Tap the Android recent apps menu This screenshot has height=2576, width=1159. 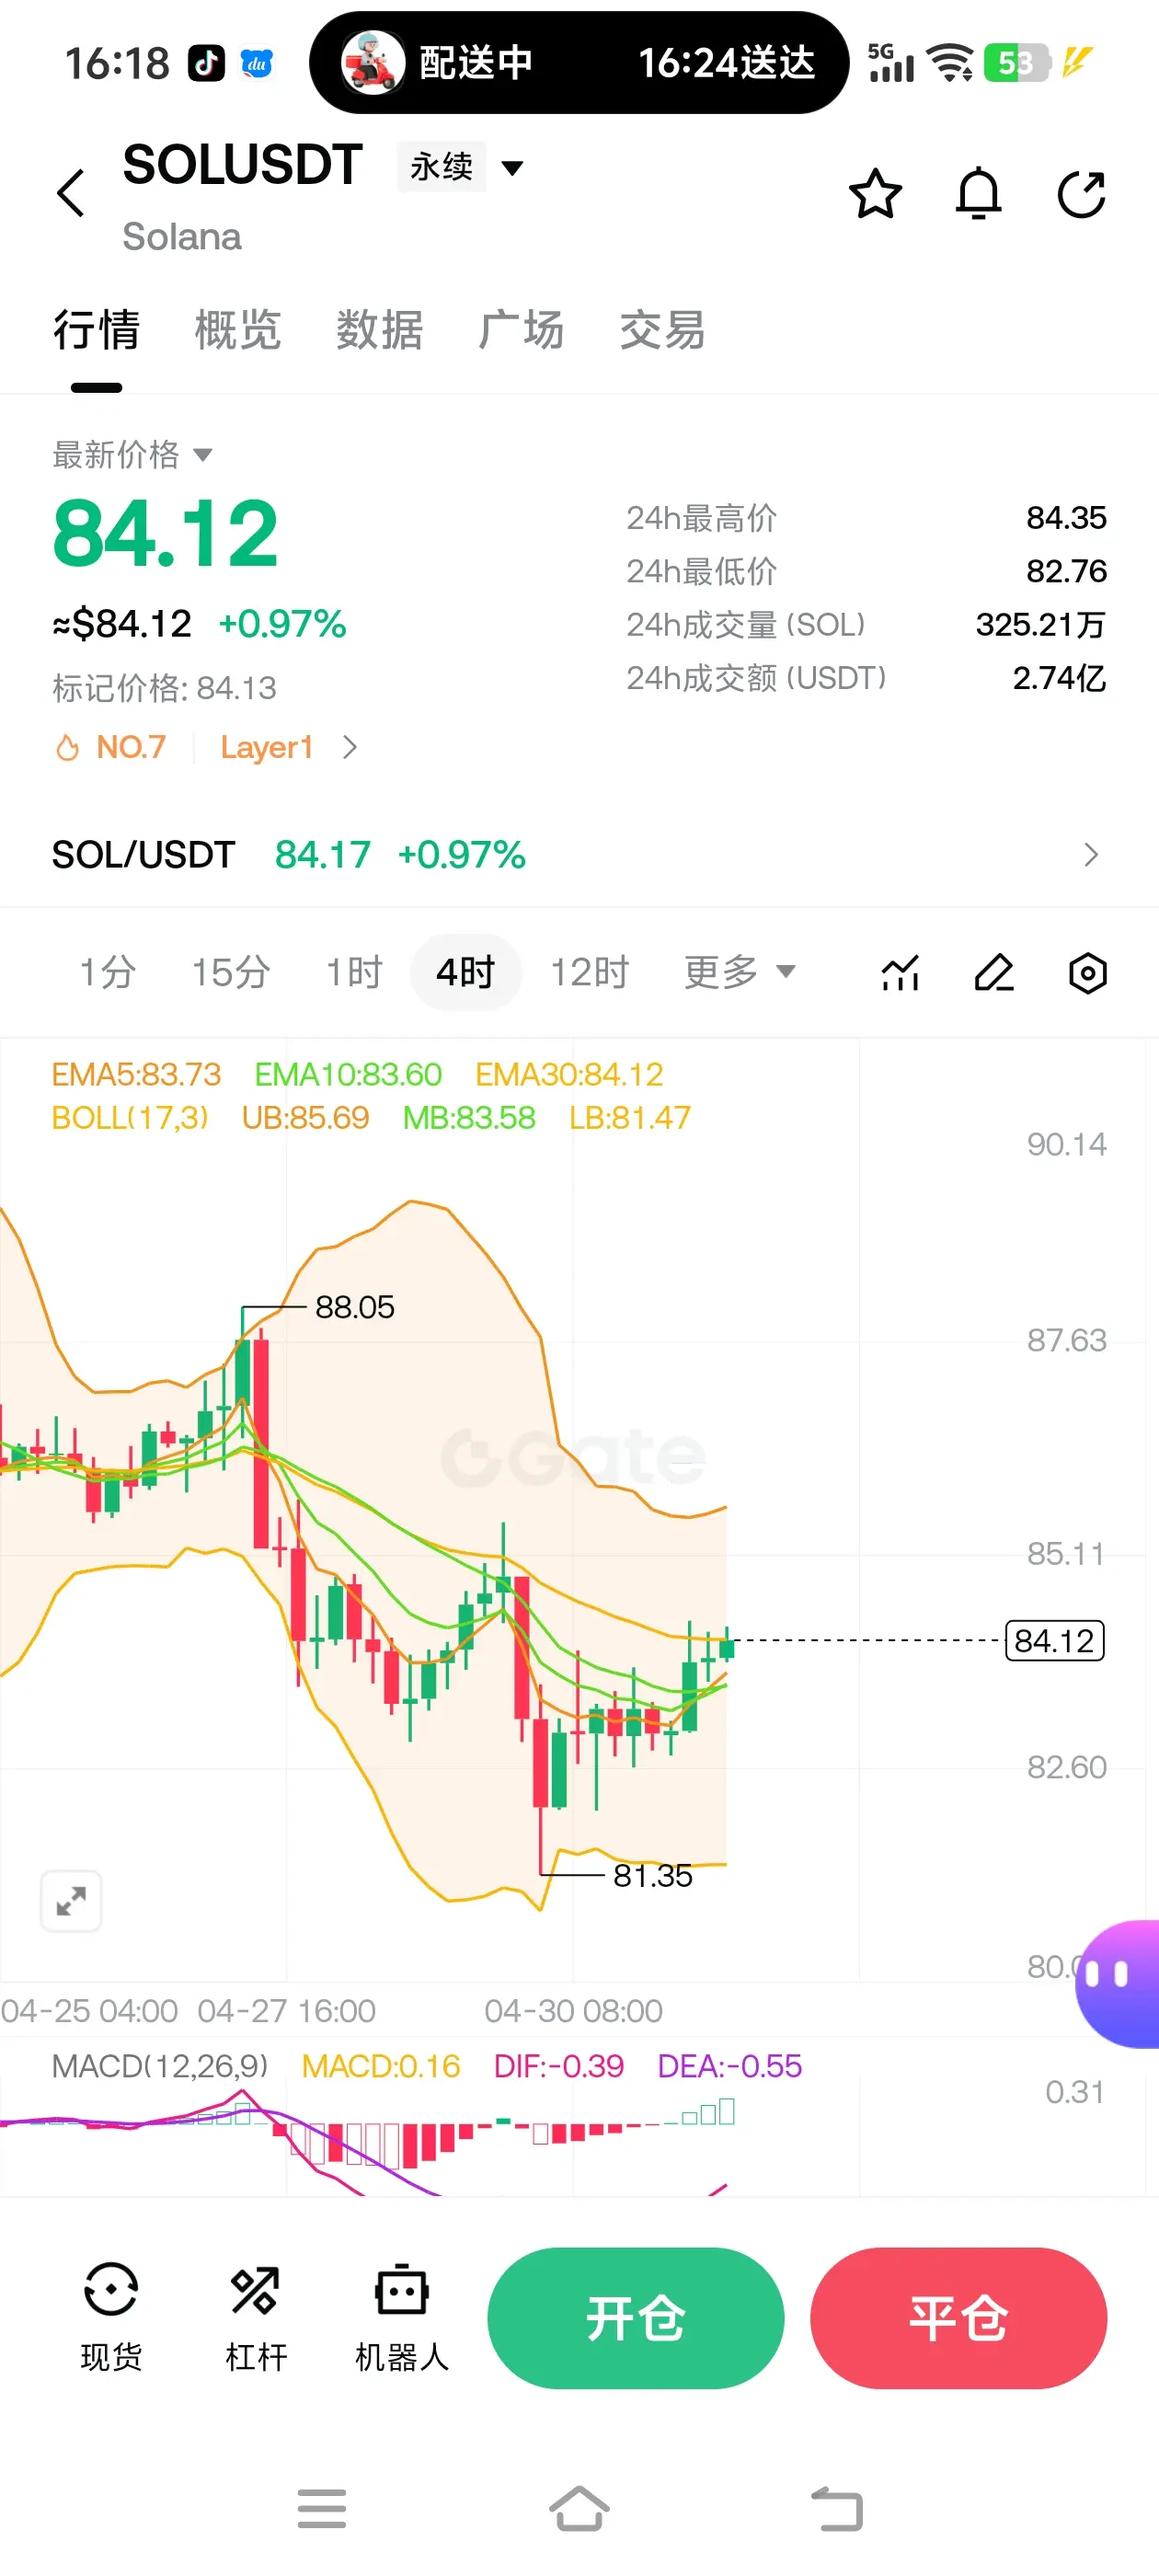322,2509
